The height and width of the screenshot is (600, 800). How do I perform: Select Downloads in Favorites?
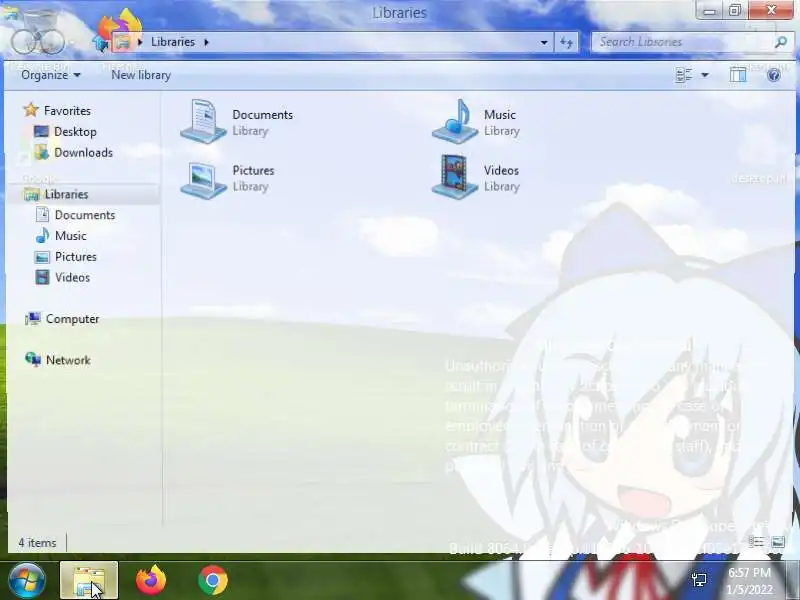click(73, 152)
